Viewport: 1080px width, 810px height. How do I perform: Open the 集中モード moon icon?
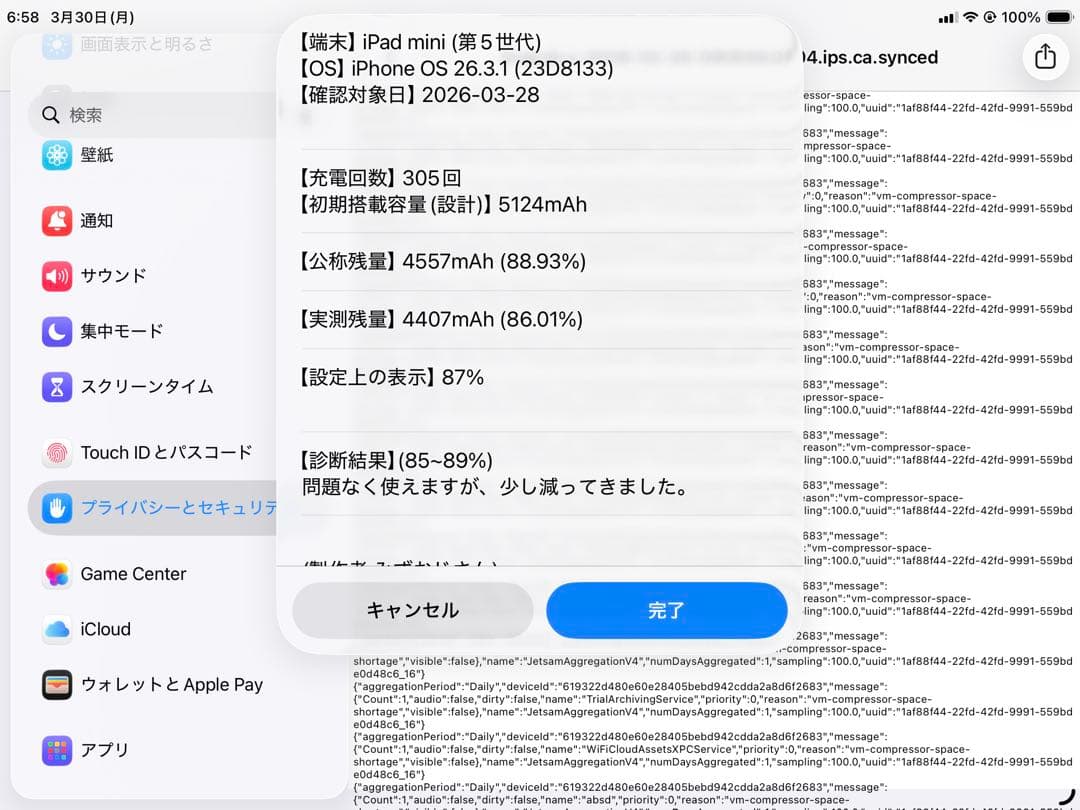click(56, 331)
